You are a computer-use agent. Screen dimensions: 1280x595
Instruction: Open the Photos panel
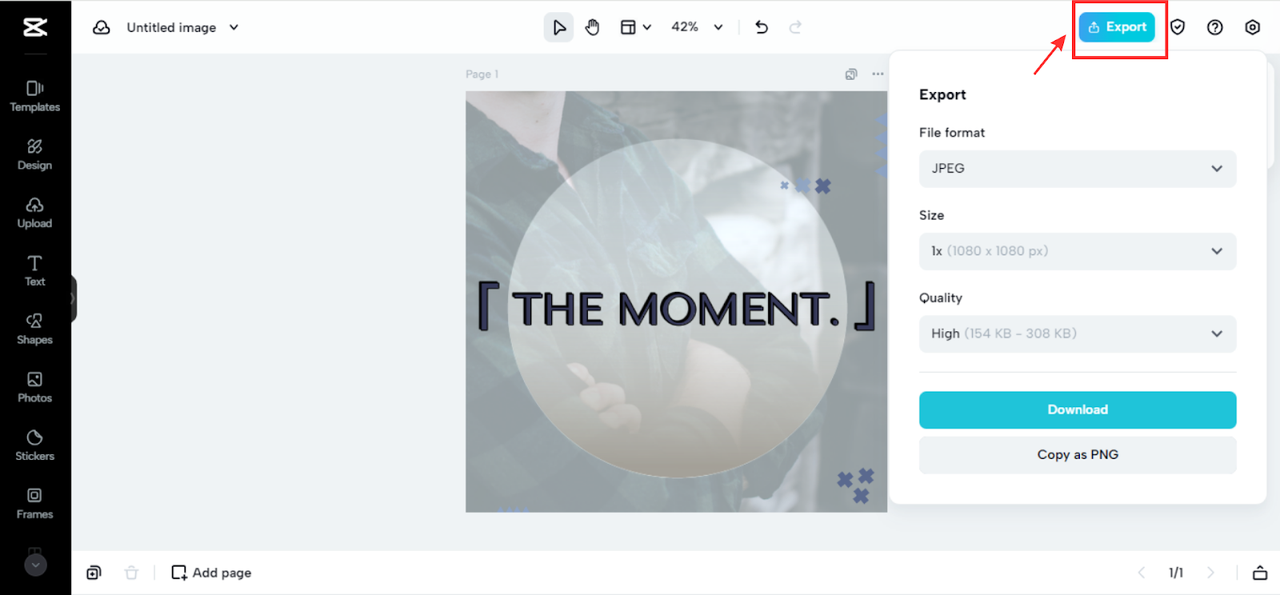coord(35,387)
